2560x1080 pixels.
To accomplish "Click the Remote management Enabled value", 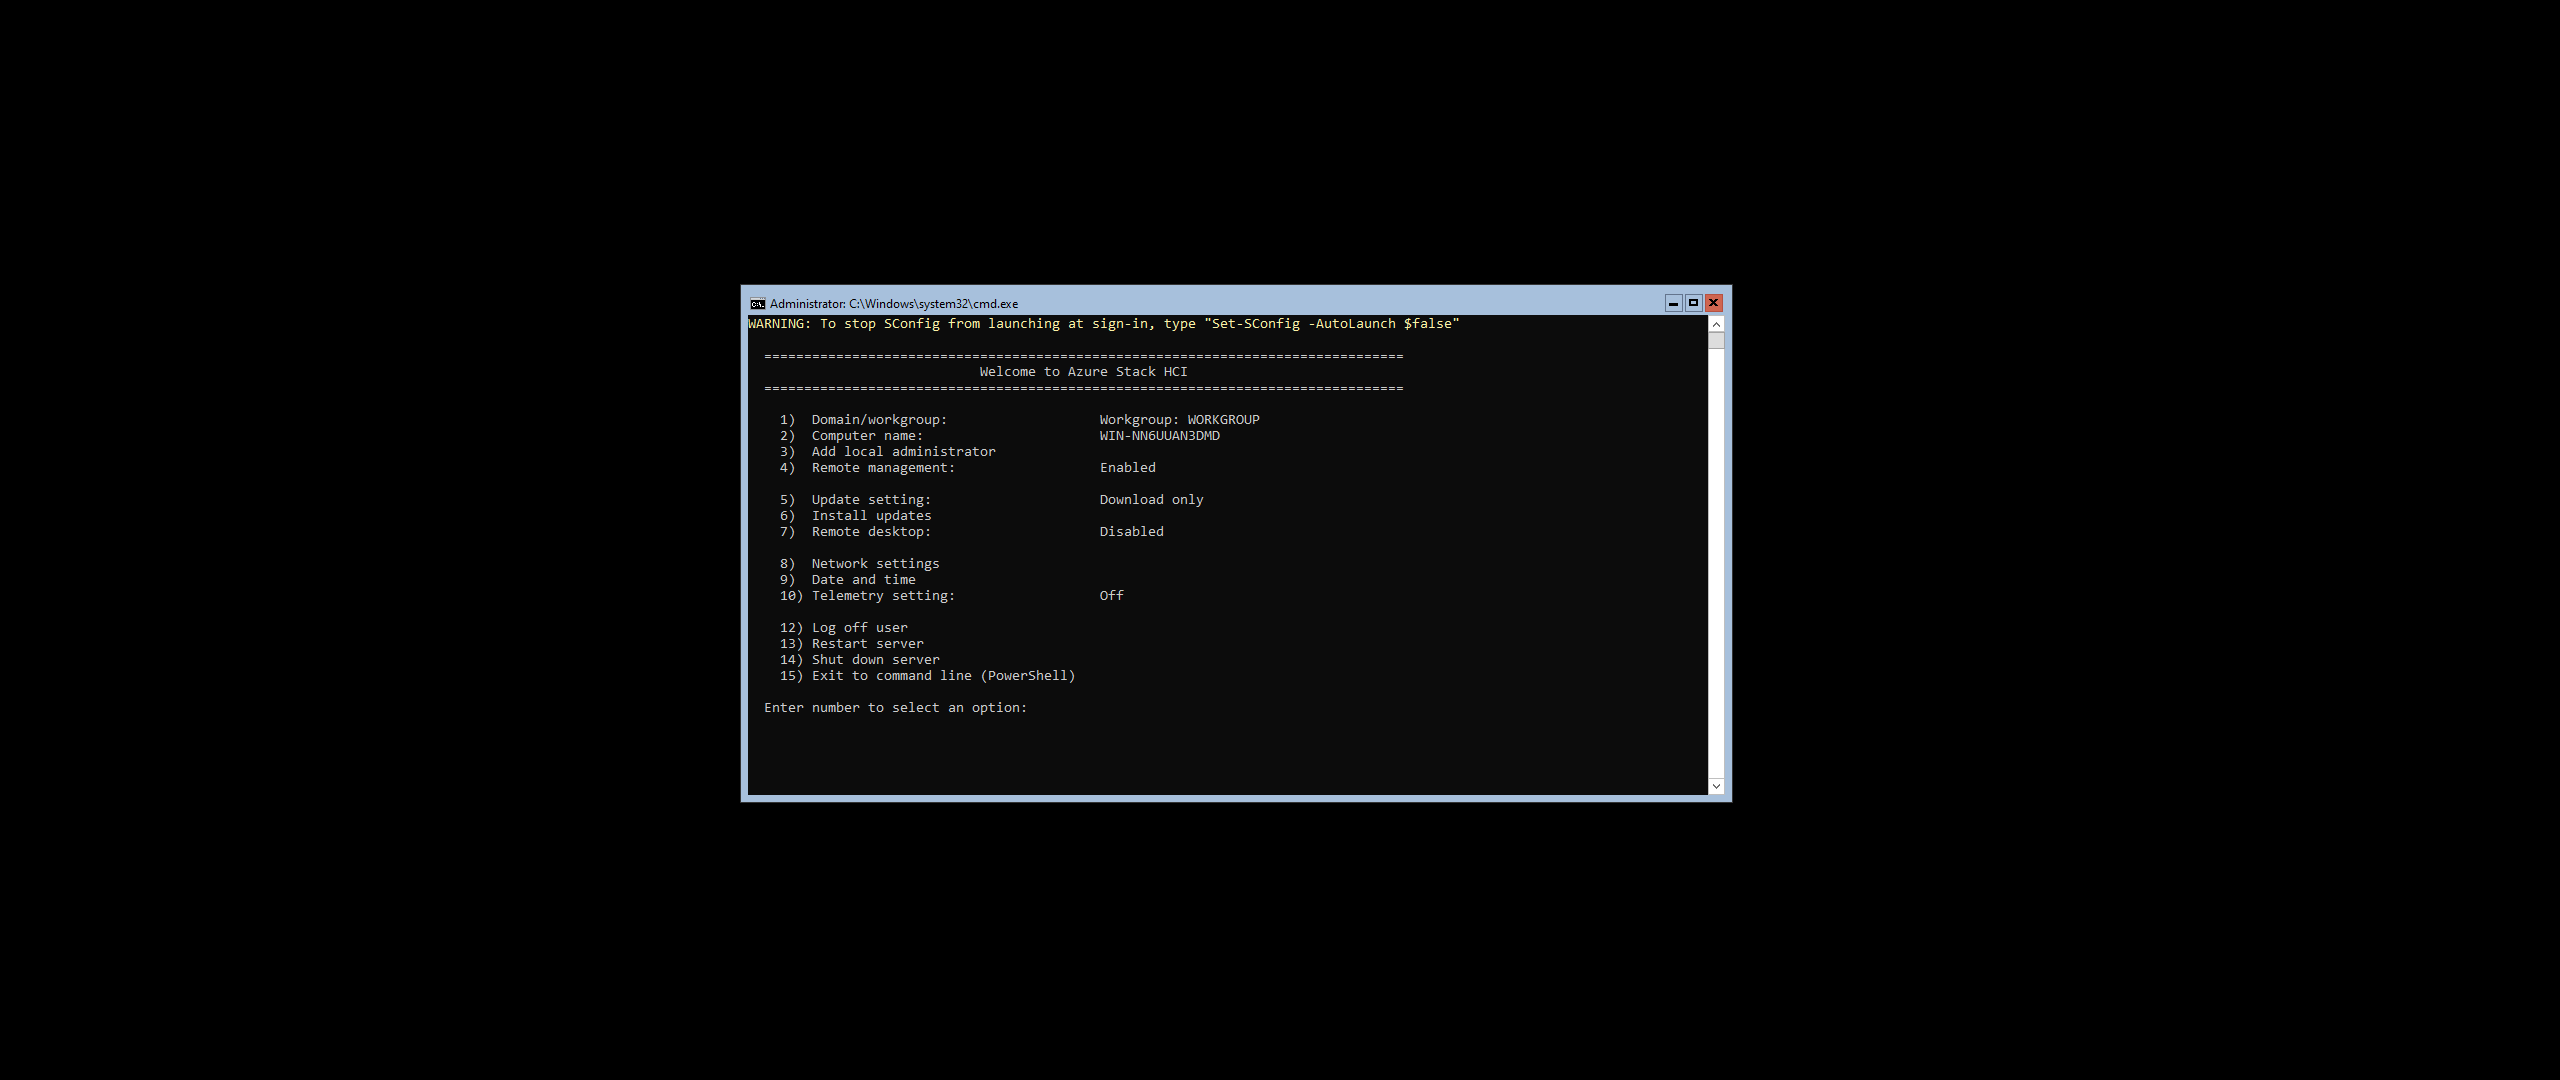I will pyautogui.click(x=1127, y=468).
